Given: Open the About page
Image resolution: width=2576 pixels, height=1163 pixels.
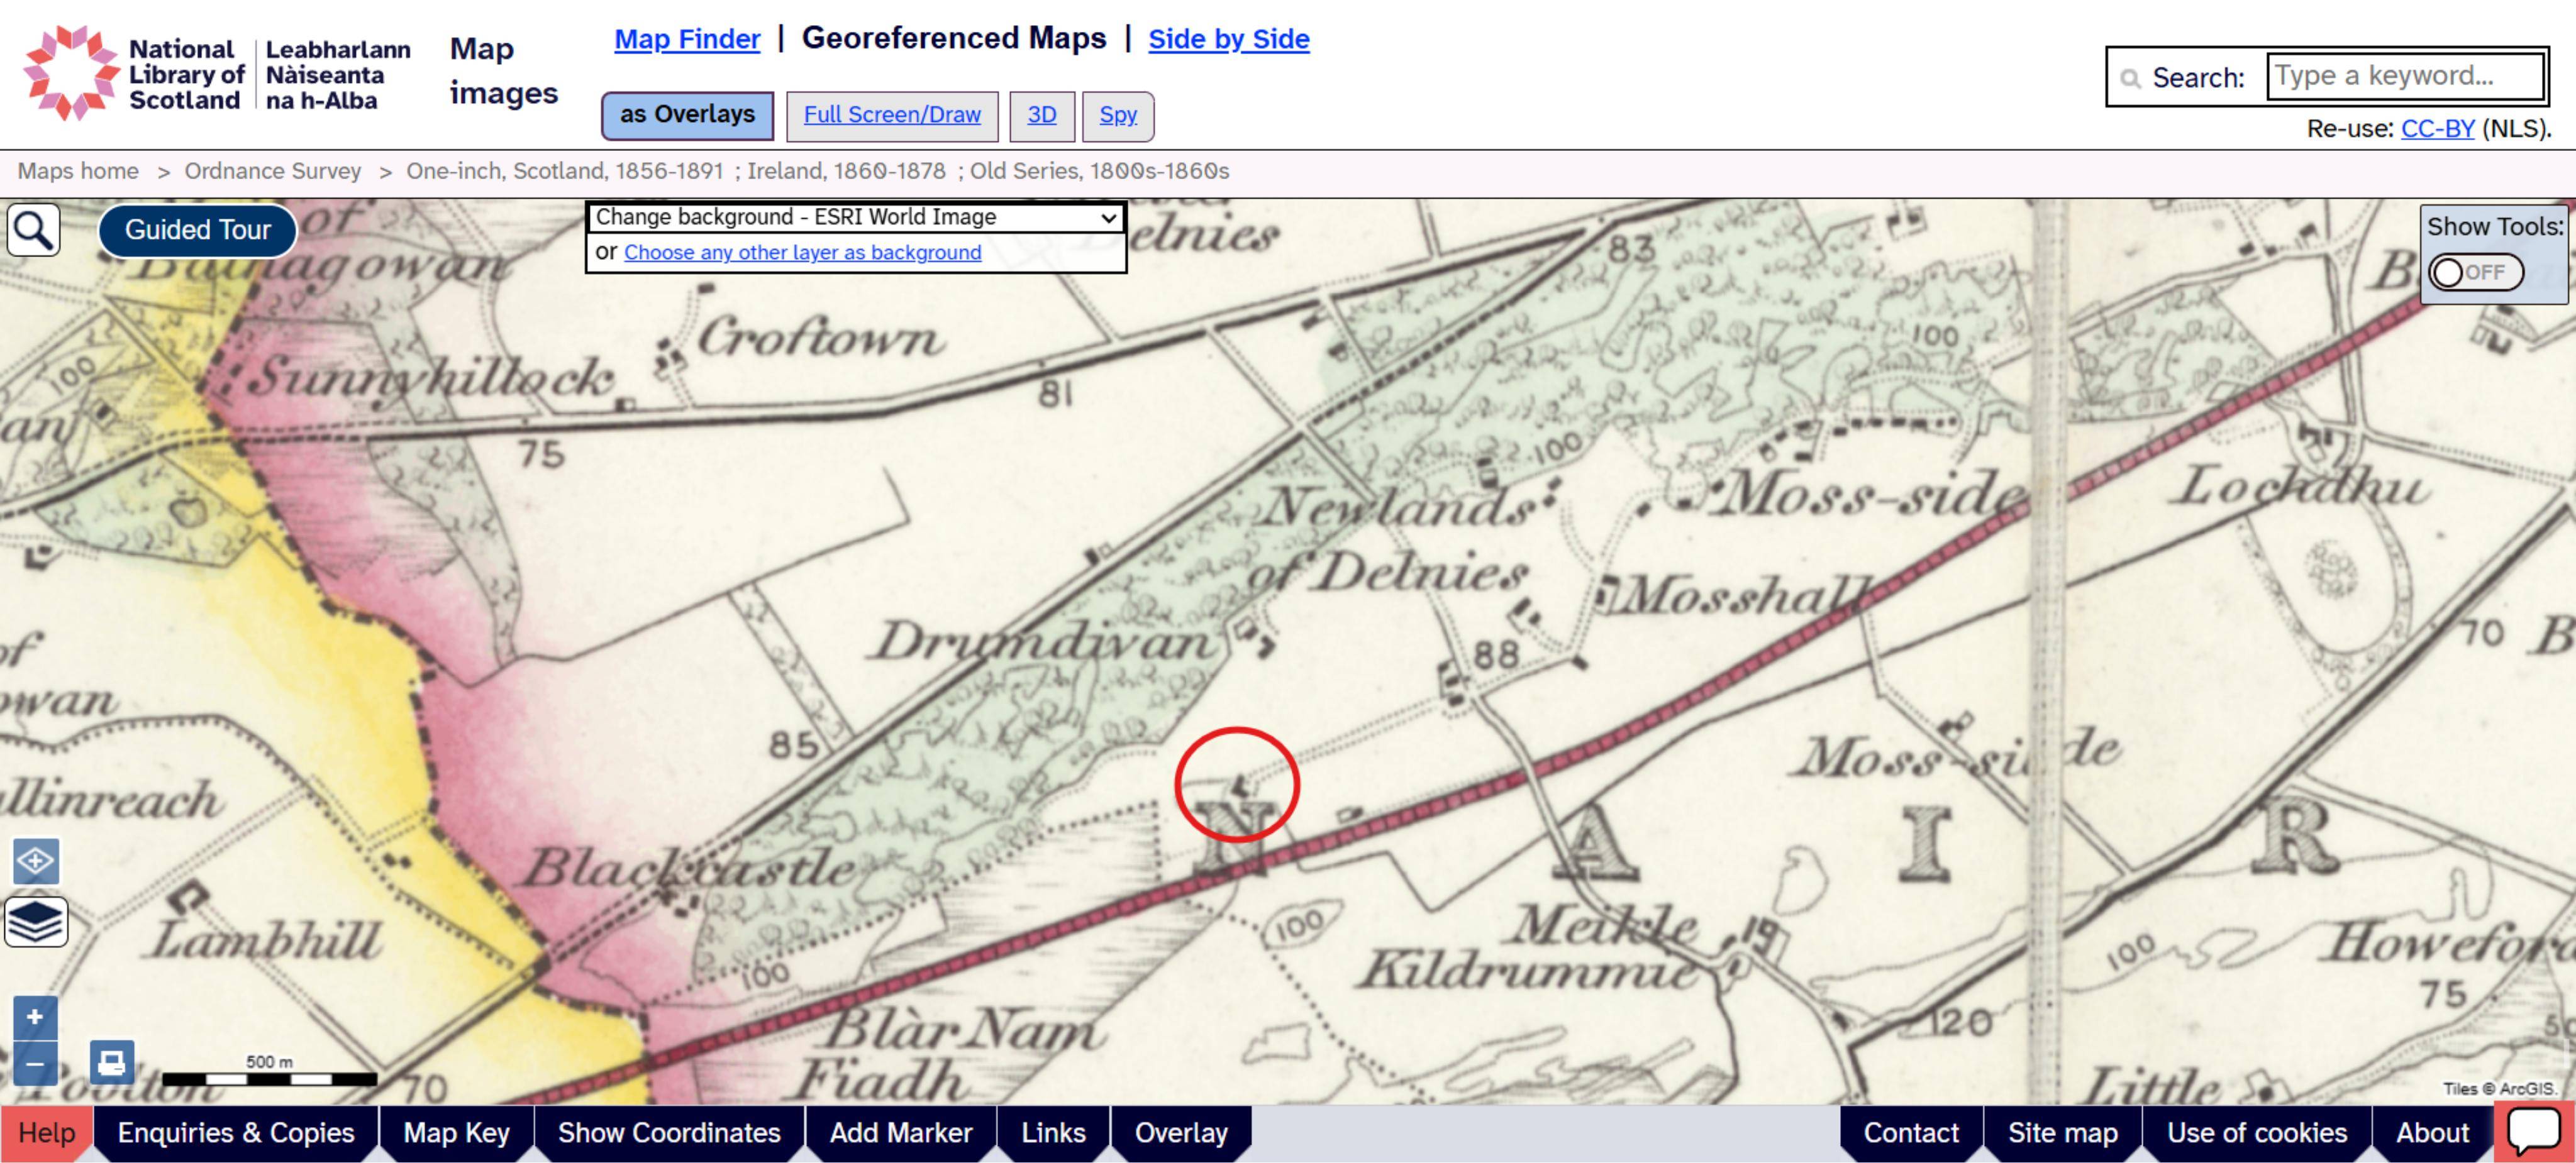Looking at the screenshot, I should click(2432, 1132).
